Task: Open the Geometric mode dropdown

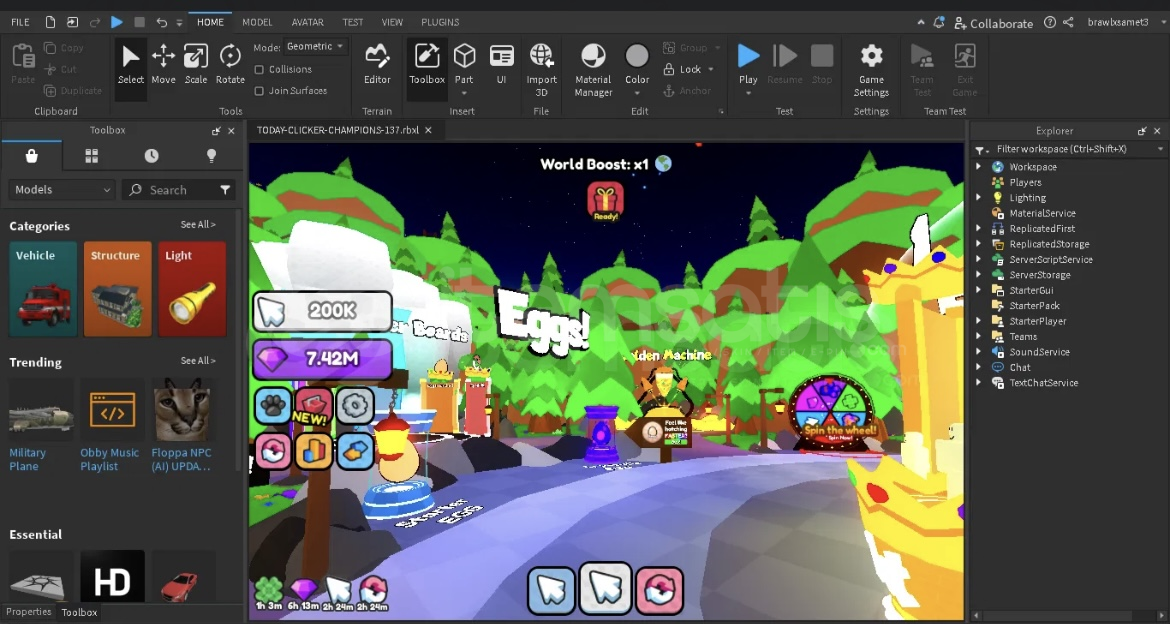Action: [315, 47]
